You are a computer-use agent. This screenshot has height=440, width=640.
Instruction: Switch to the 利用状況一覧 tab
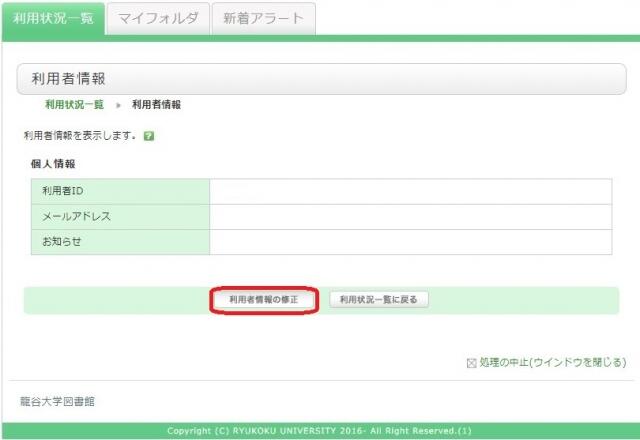(x=53, y=18)
